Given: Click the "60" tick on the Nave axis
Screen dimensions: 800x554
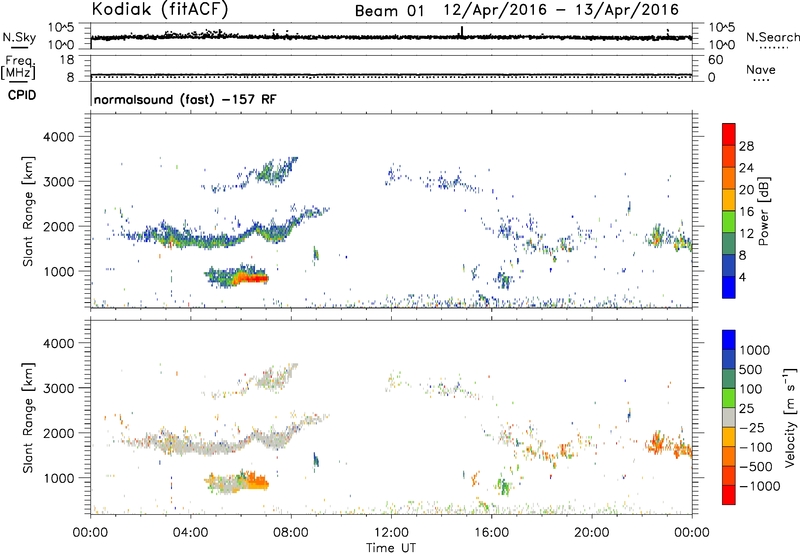Looking at the screenshot, I should pos(715,60).
